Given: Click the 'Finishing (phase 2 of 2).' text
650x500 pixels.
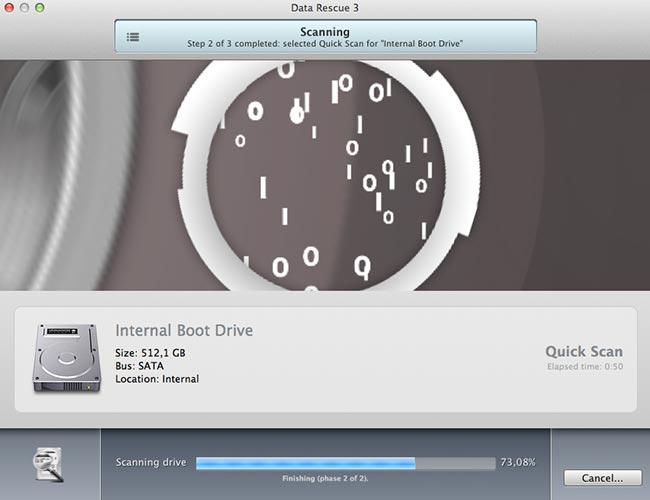Looking at the screenshot, I should click(325, 478).
